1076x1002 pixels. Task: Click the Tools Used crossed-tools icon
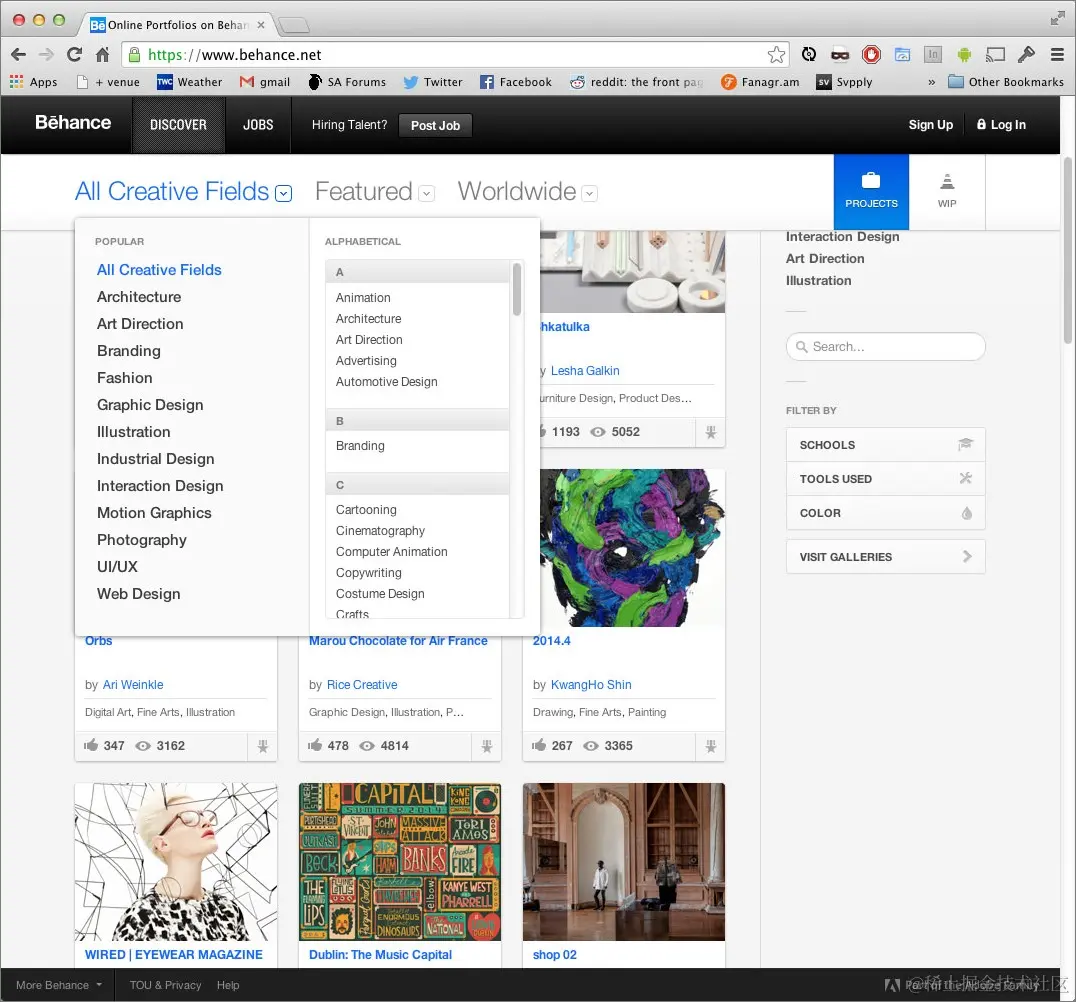tap(966, 478)
